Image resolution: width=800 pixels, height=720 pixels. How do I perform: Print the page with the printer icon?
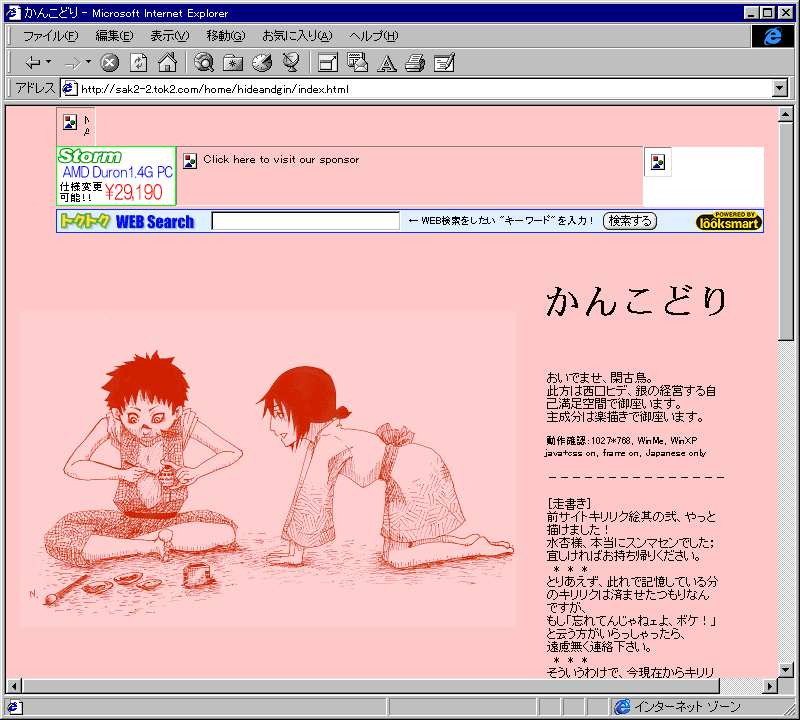pos(415,63)
